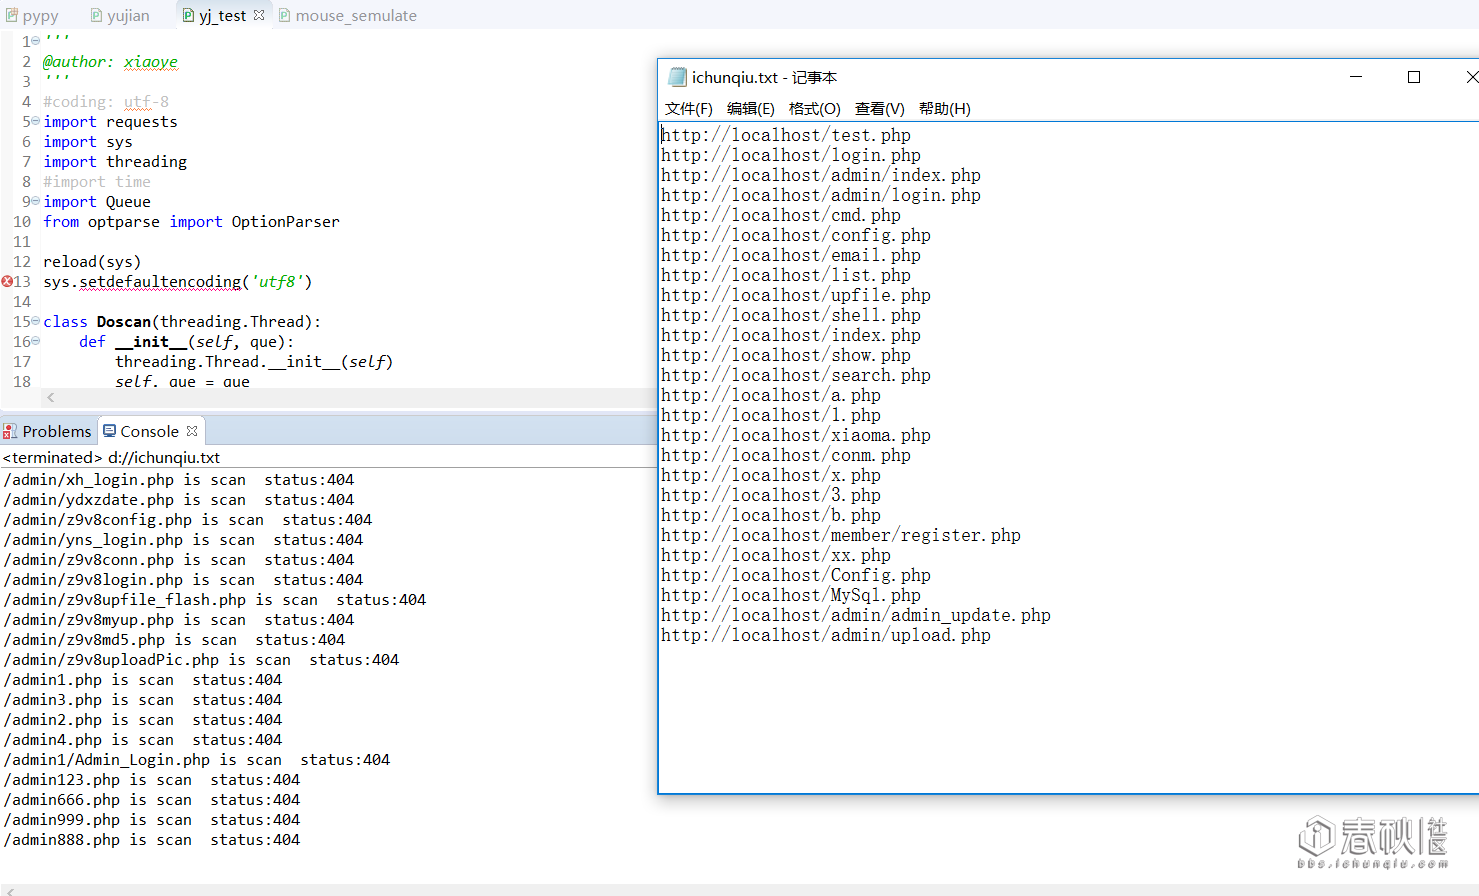Click the line http://localhost/xiaoma.php in Notepad
This screenshot has height=896, width=1479.
coord(796,435)
